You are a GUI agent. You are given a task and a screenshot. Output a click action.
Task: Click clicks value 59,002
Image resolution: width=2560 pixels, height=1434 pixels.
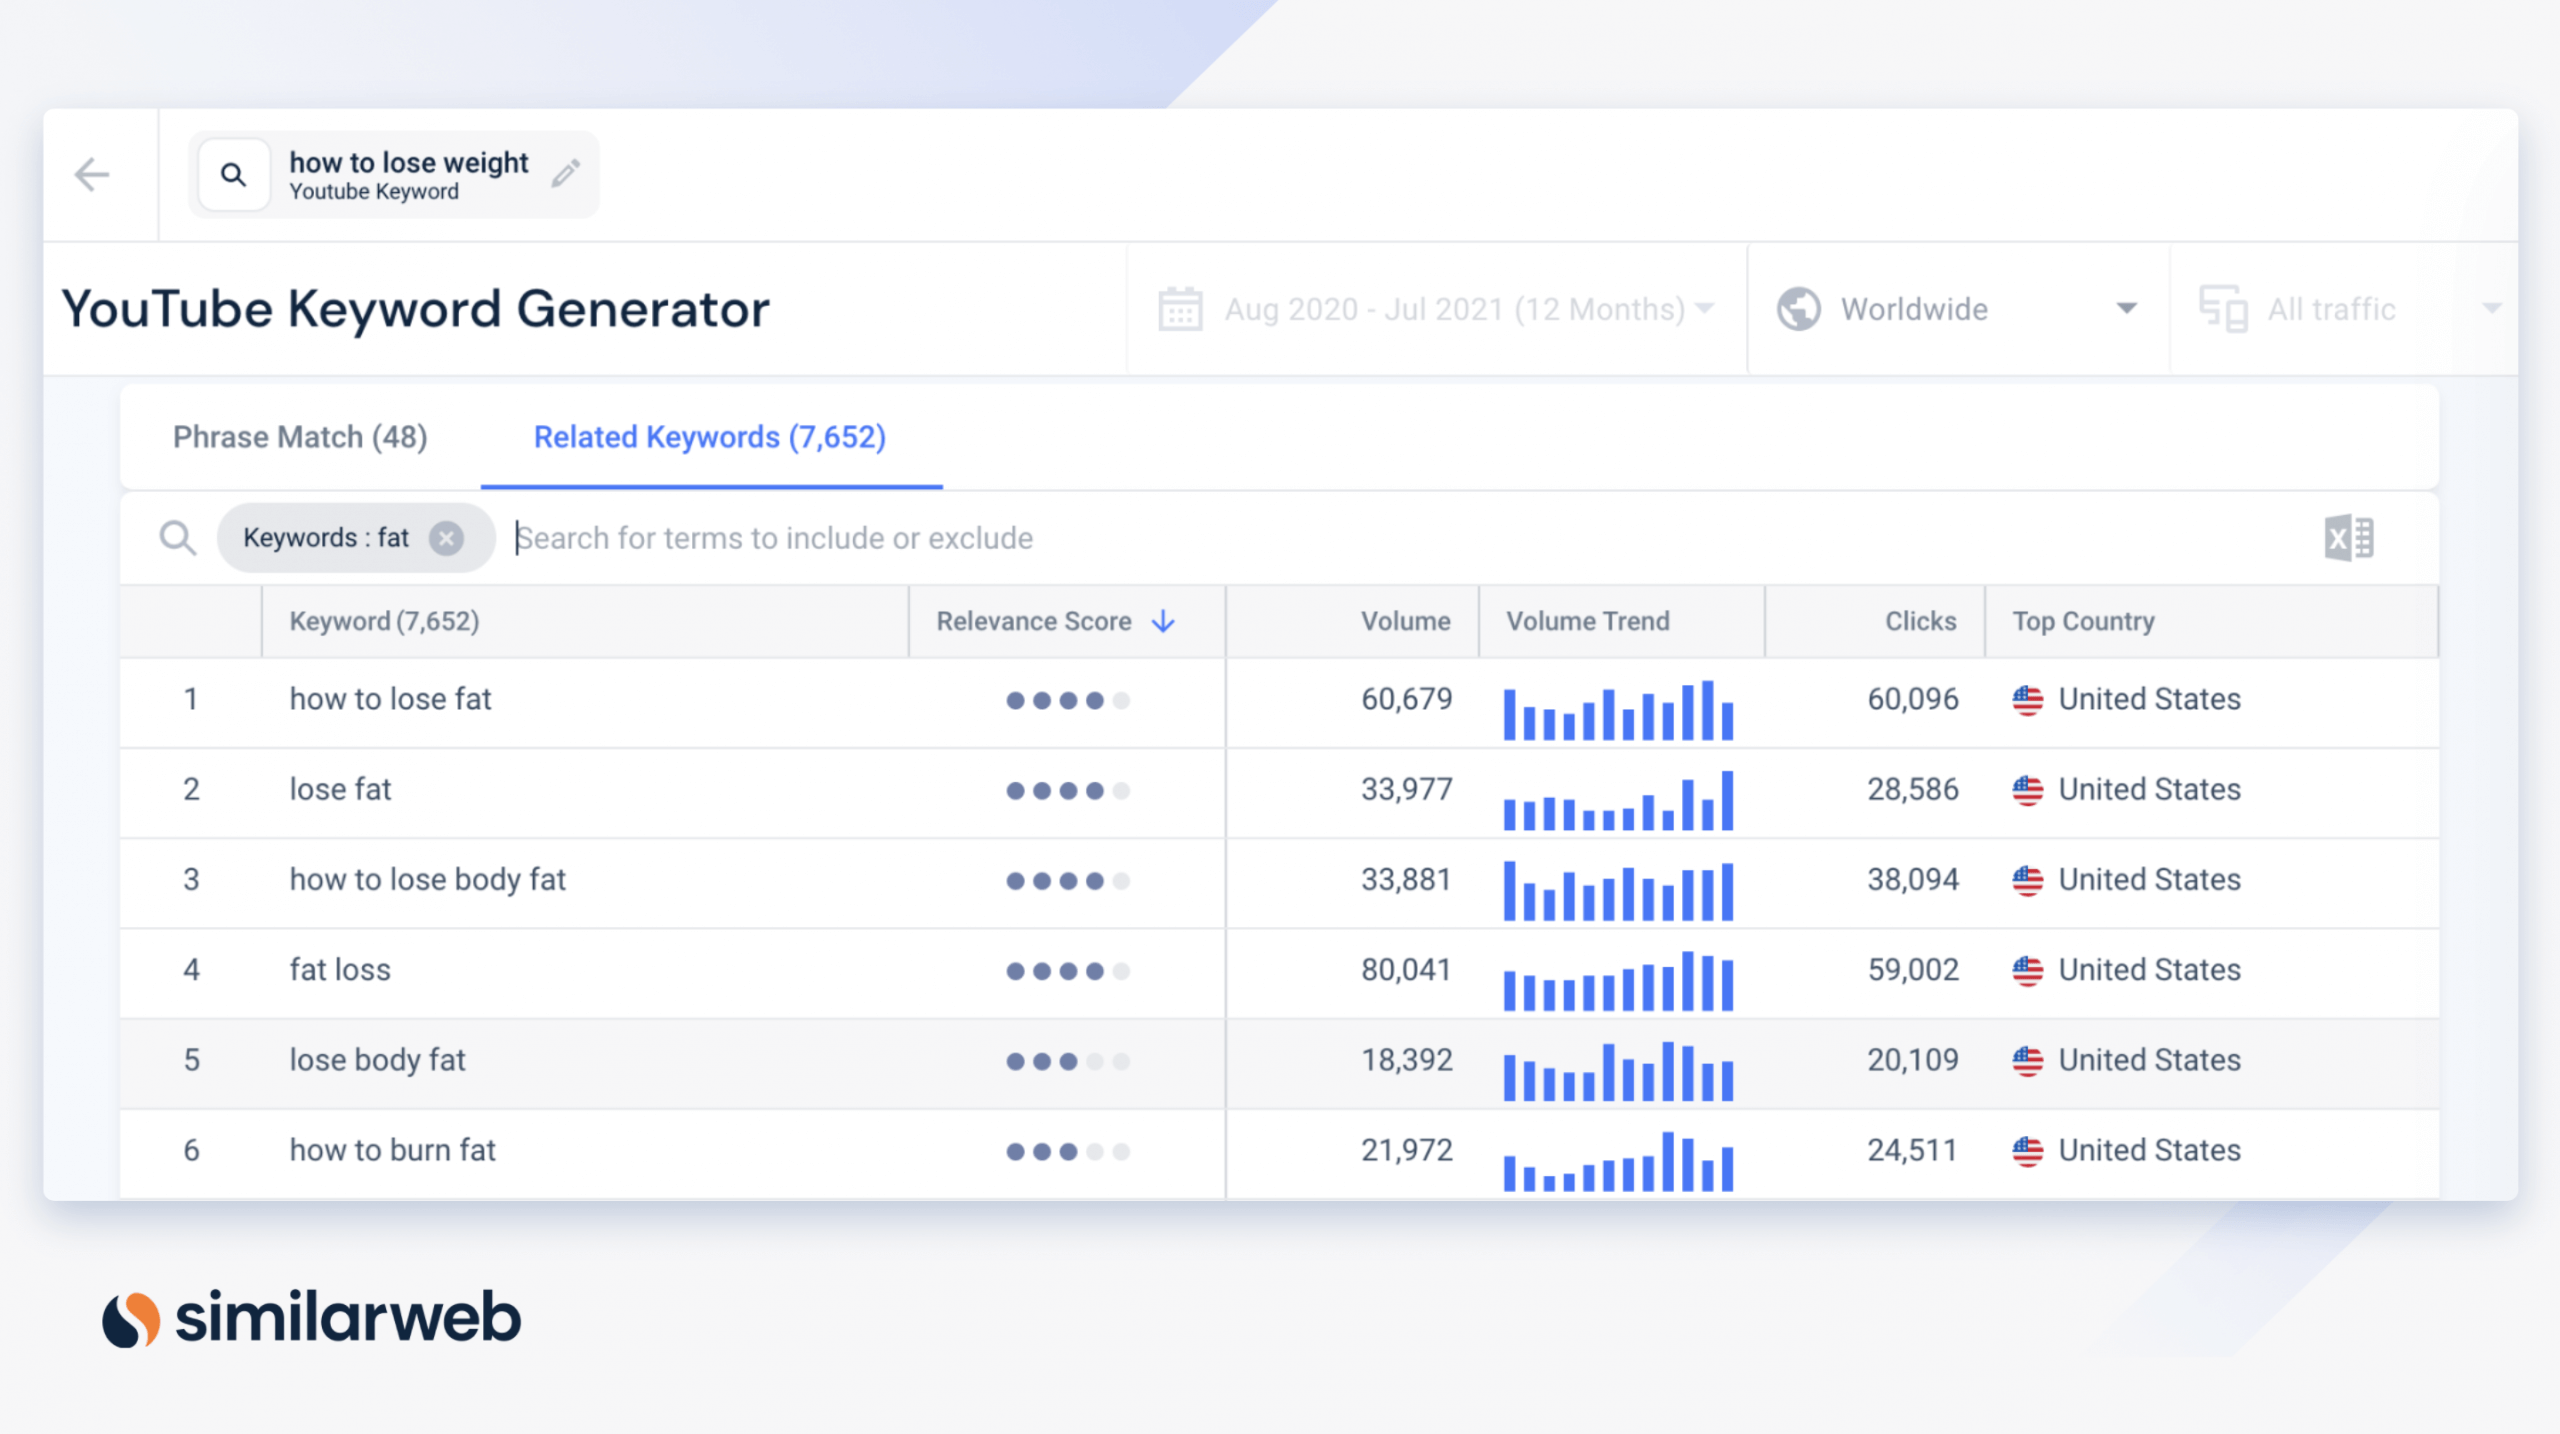coord(1913,969)
